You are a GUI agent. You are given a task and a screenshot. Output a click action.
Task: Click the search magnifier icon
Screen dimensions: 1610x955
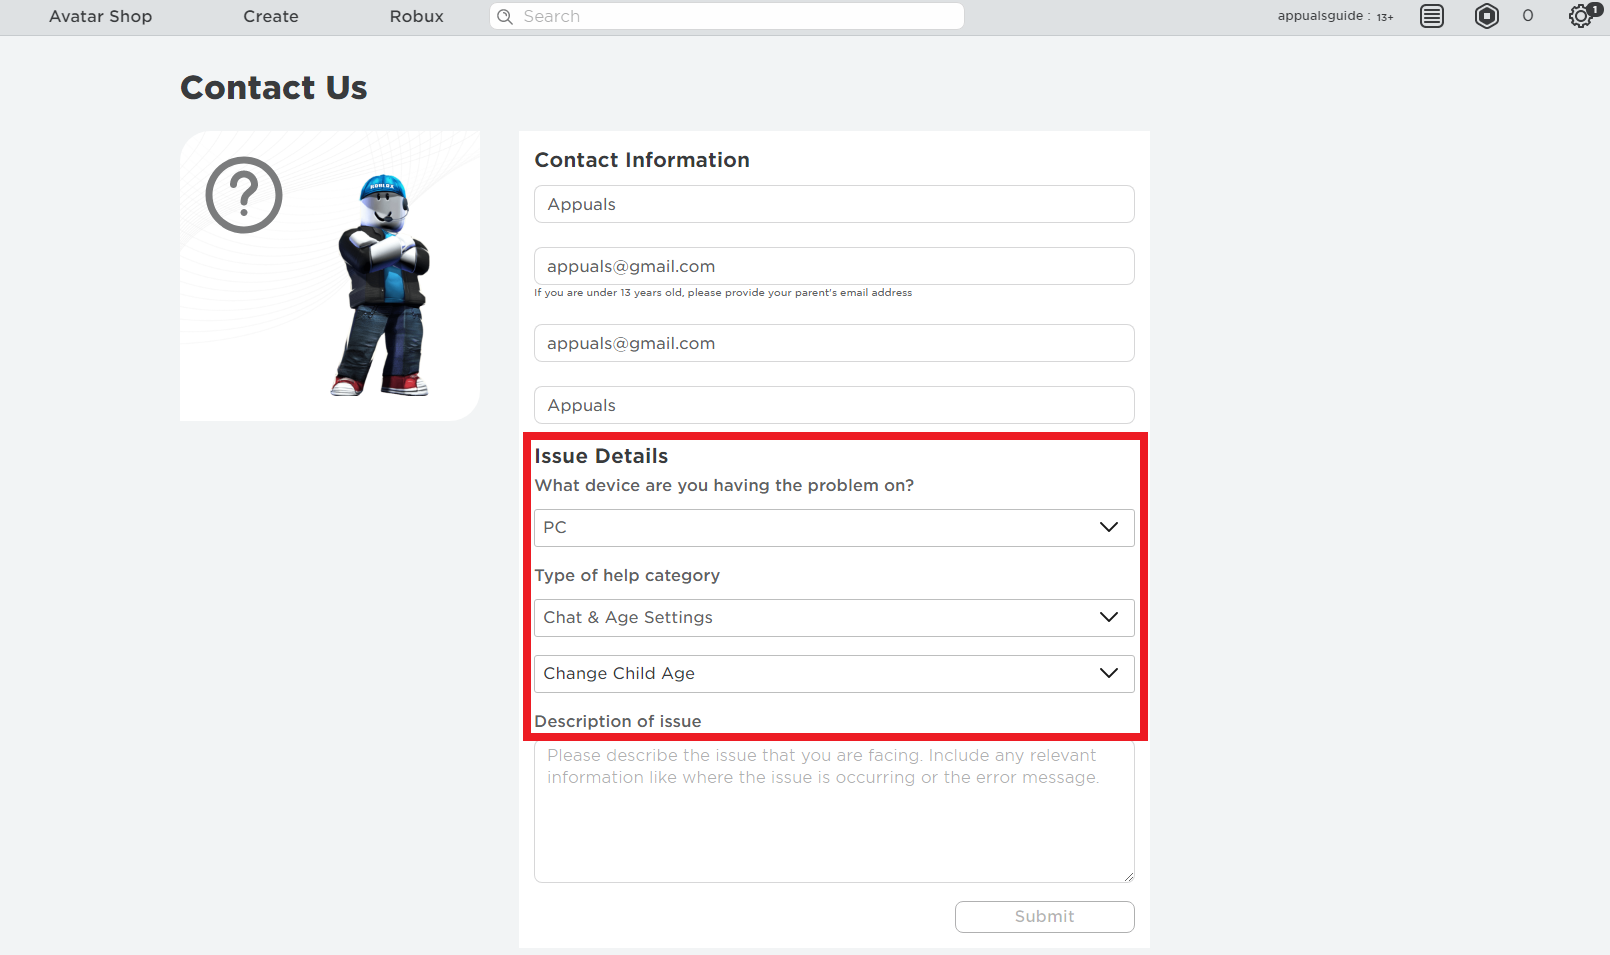(x=505, y=16)
